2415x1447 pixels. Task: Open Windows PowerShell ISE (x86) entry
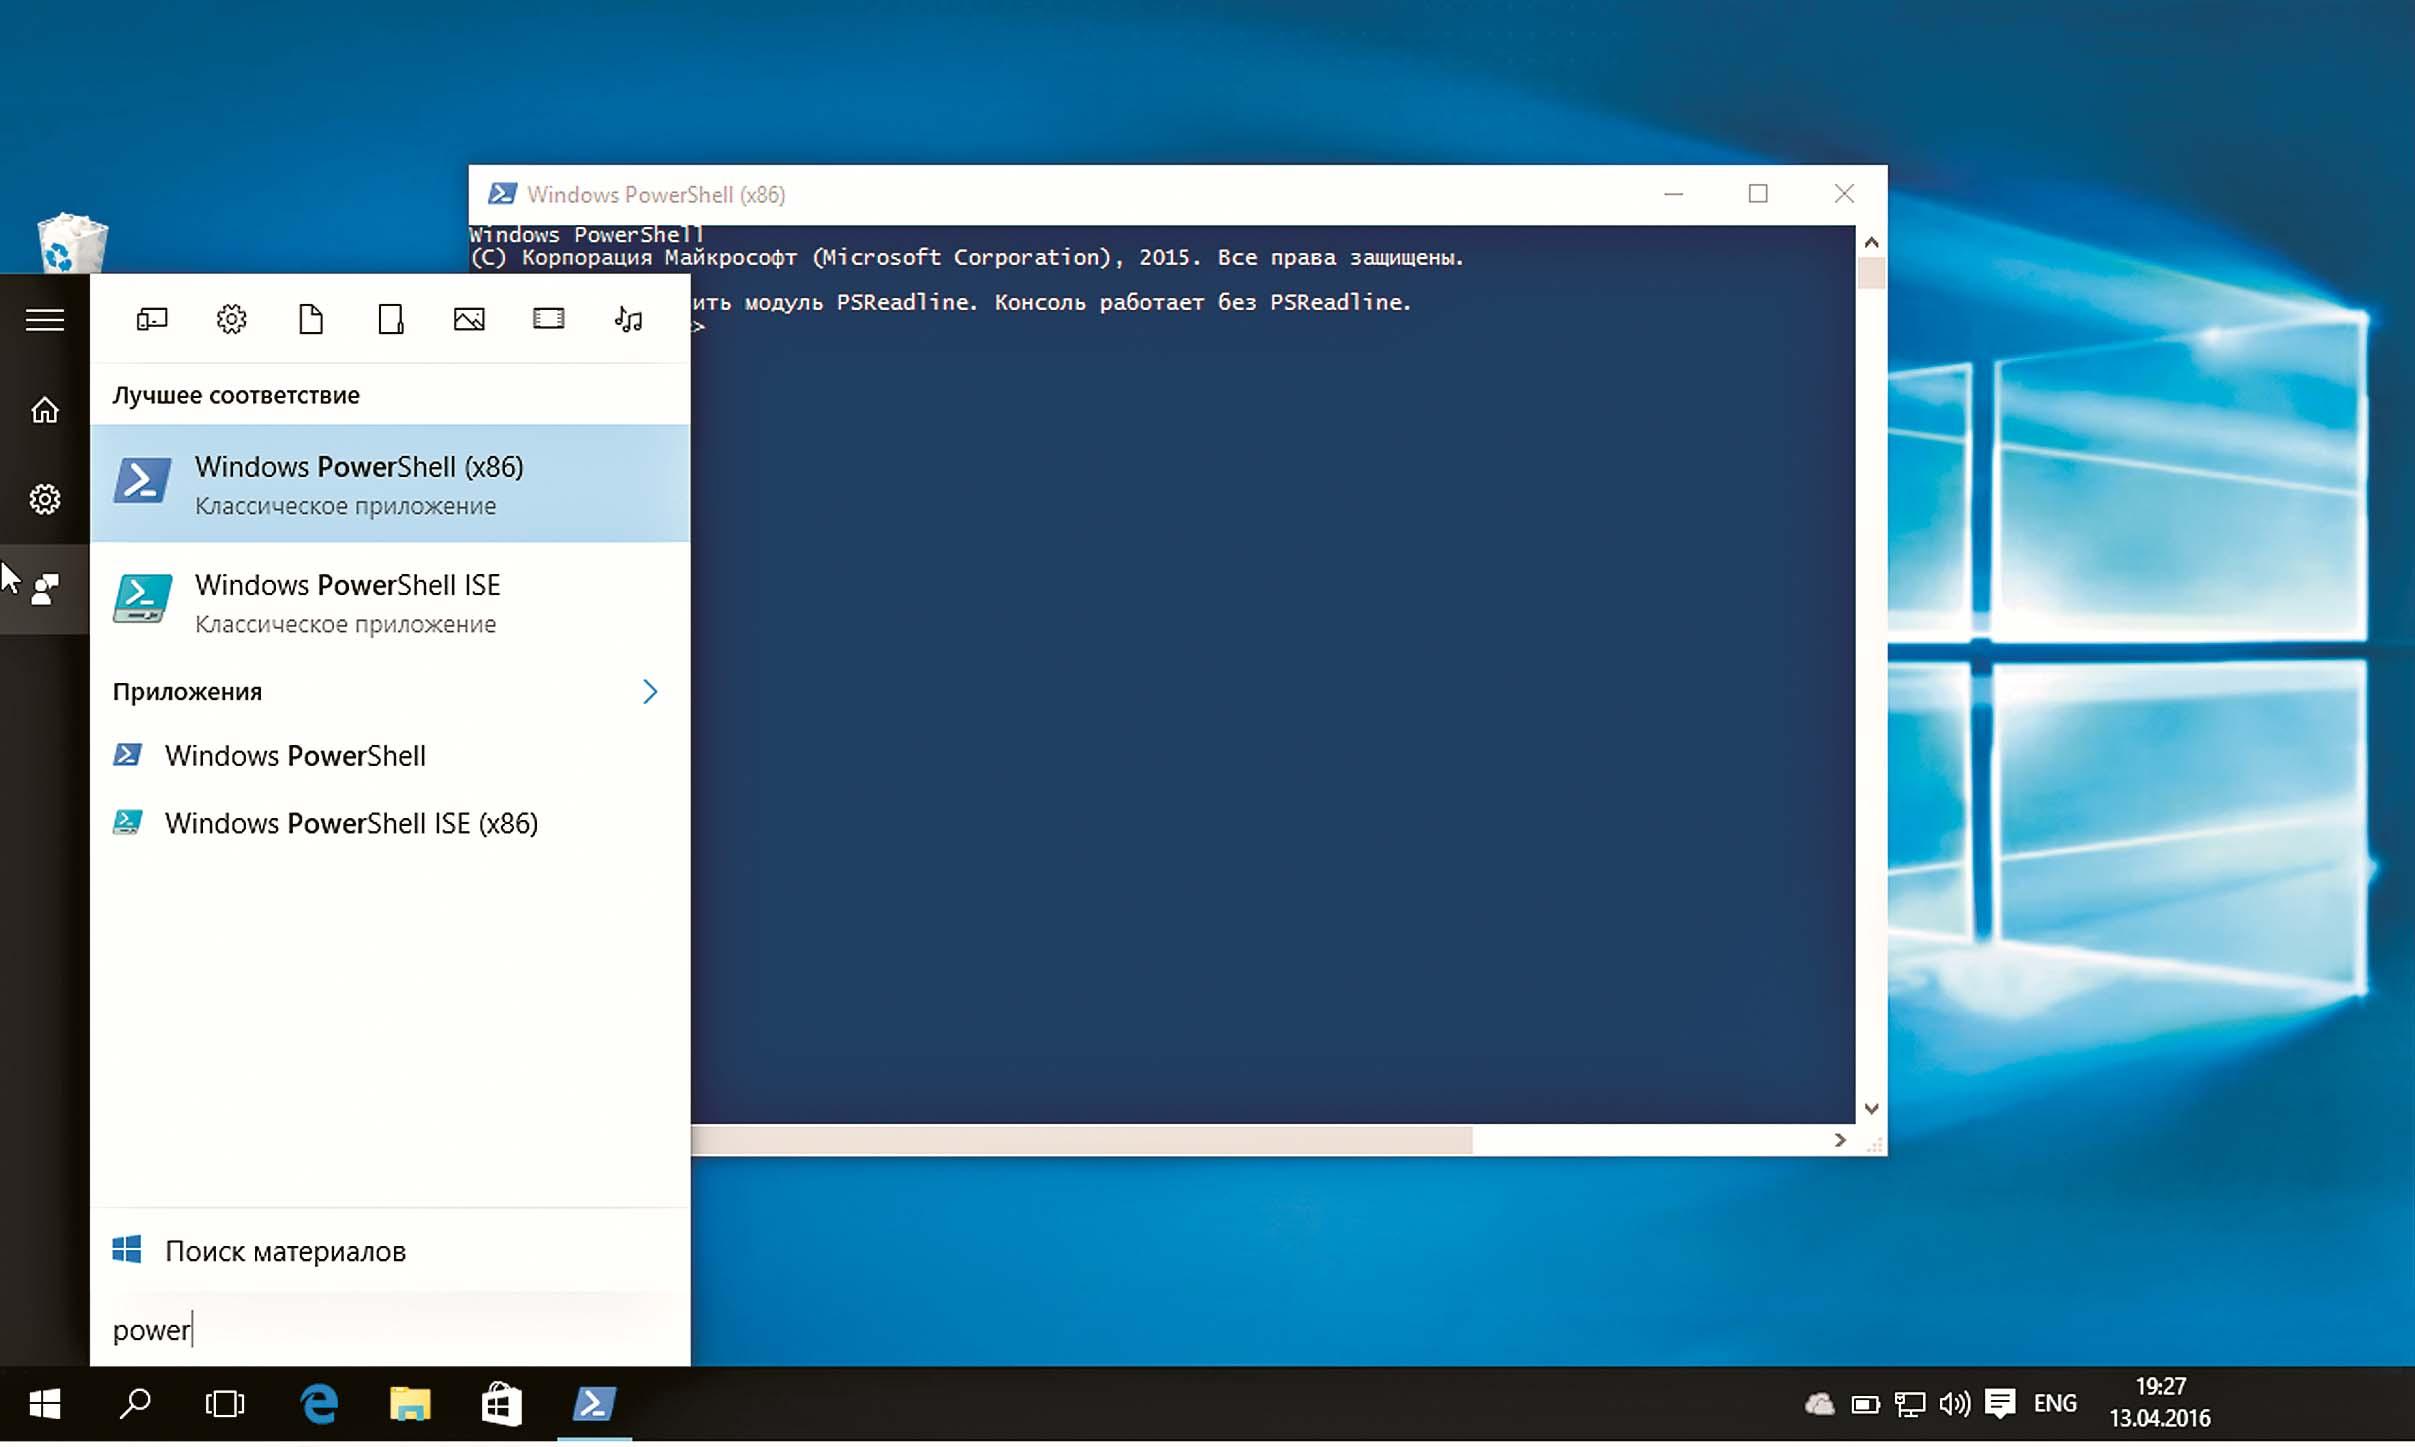pyautogui.click(x=350, y=823)
